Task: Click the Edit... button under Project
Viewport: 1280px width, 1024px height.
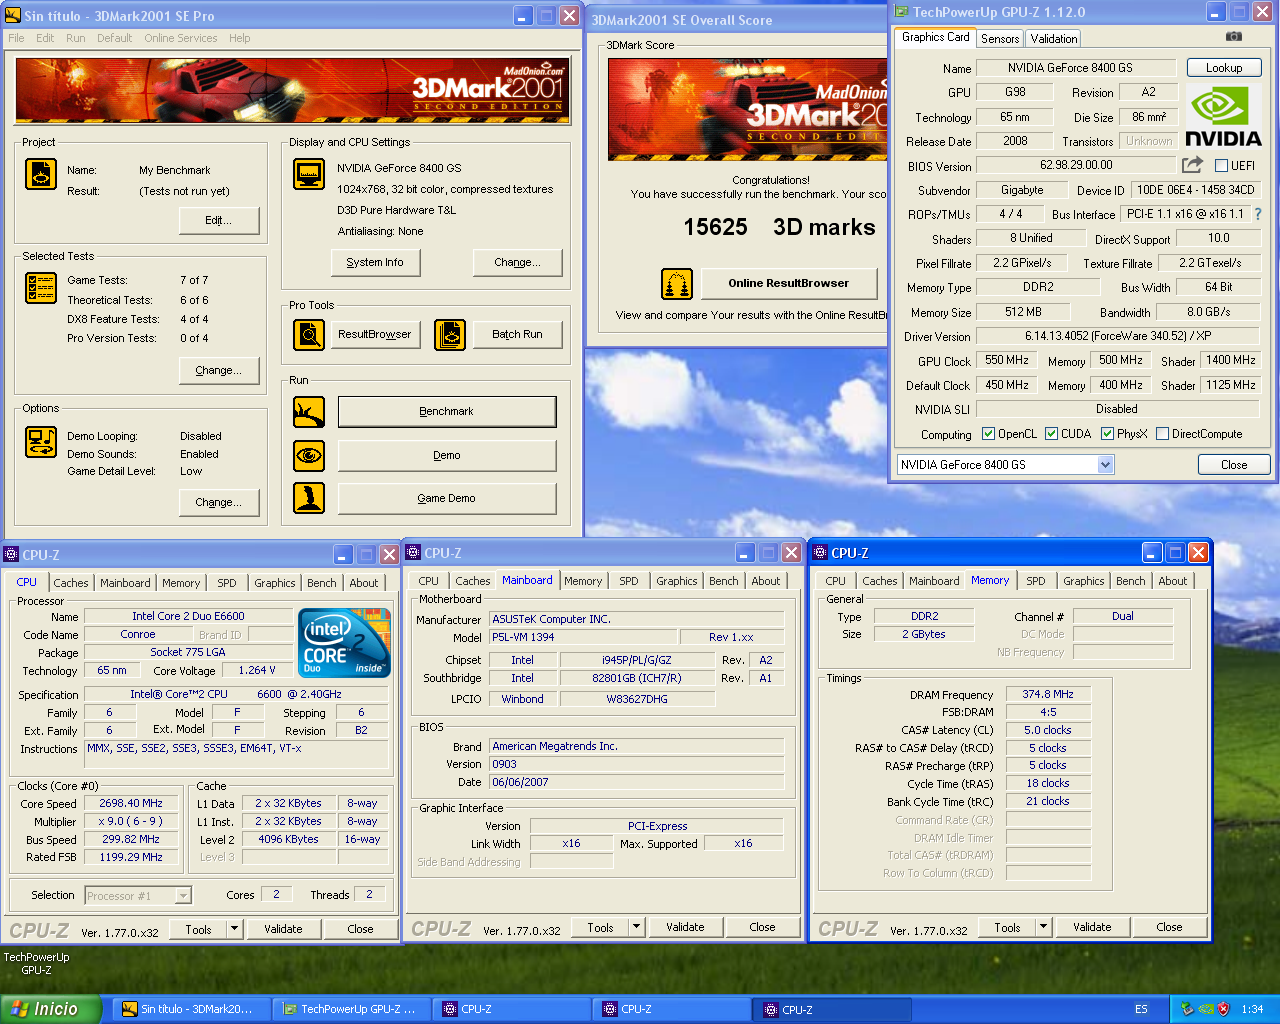Action: point(219,221)
